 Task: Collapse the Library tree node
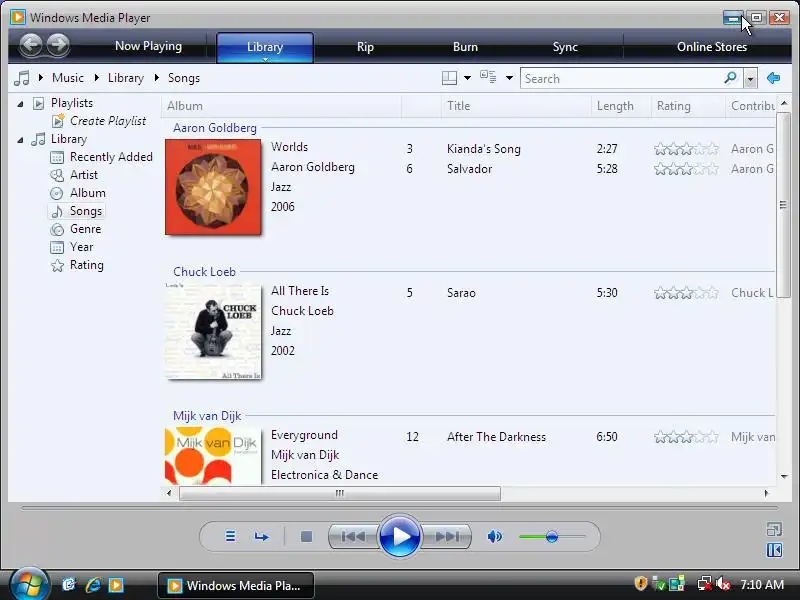click(x=20, y=139)
